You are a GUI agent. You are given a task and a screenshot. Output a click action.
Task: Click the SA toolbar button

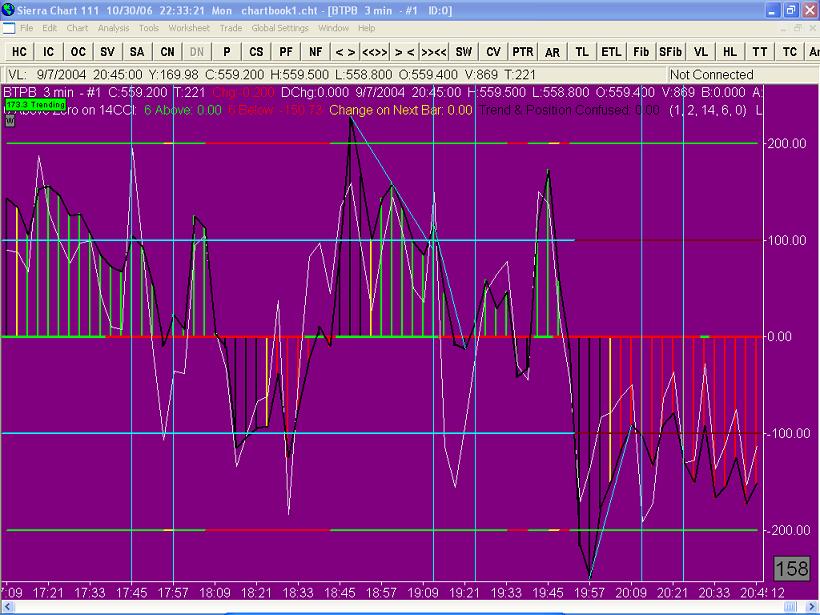tap(137, 52)
